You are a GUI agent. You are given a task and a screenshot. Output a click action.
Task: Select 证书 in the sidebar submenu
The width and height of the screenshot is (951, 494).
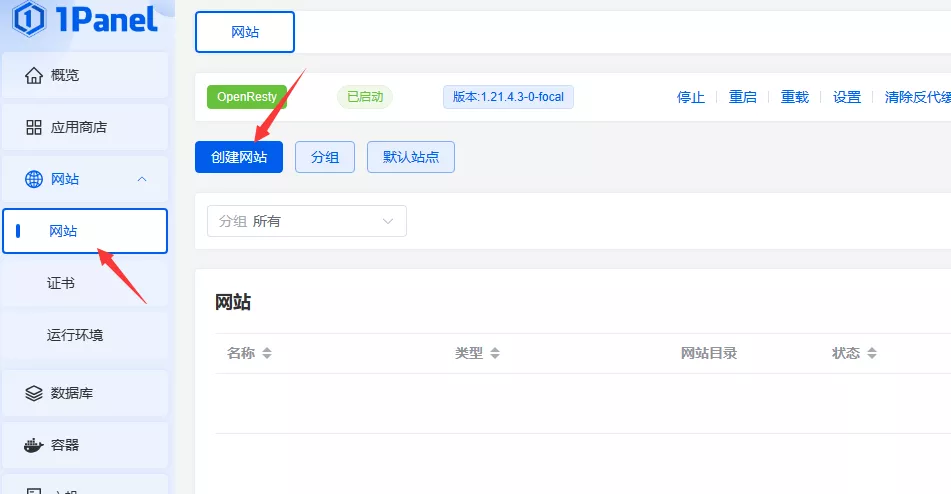tap(61, 283)
